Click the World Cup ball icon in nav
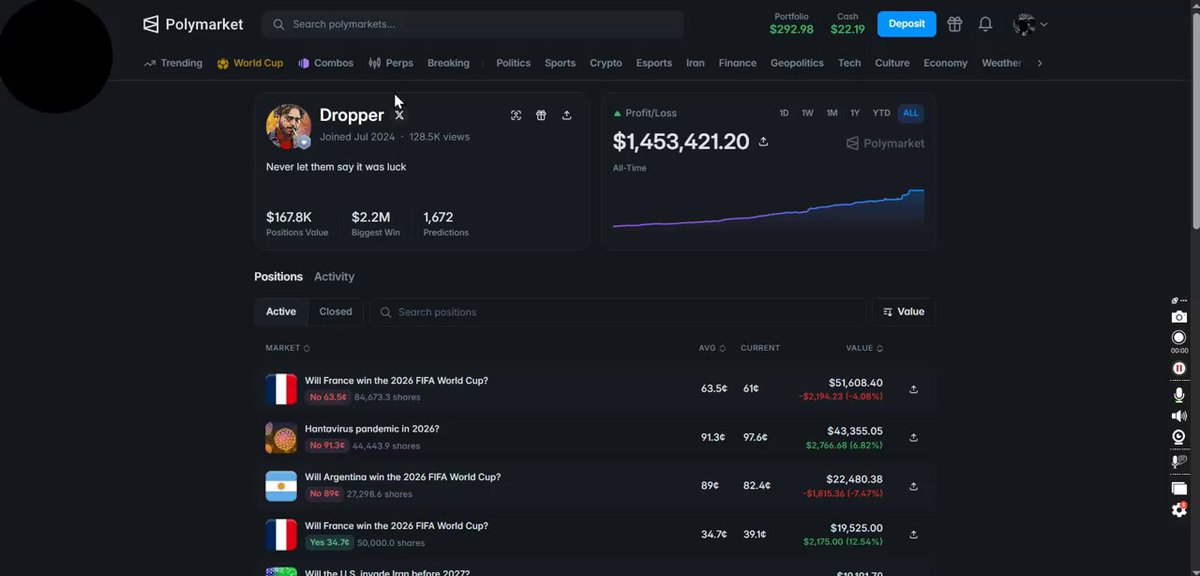The image size is (1200, 576). pos(223,63)
